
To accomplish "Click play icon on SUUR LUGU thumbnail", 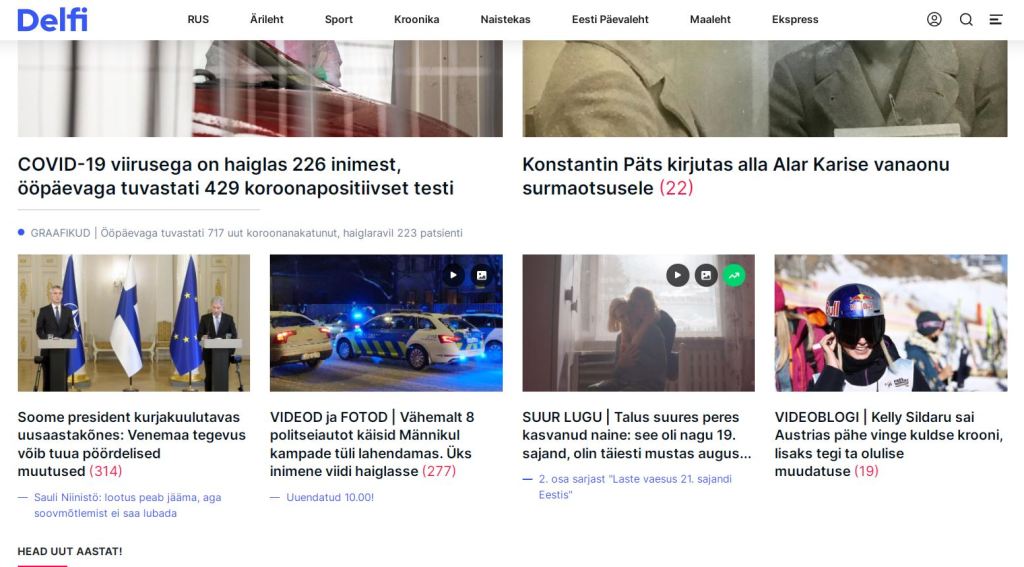I will [677, 276].
